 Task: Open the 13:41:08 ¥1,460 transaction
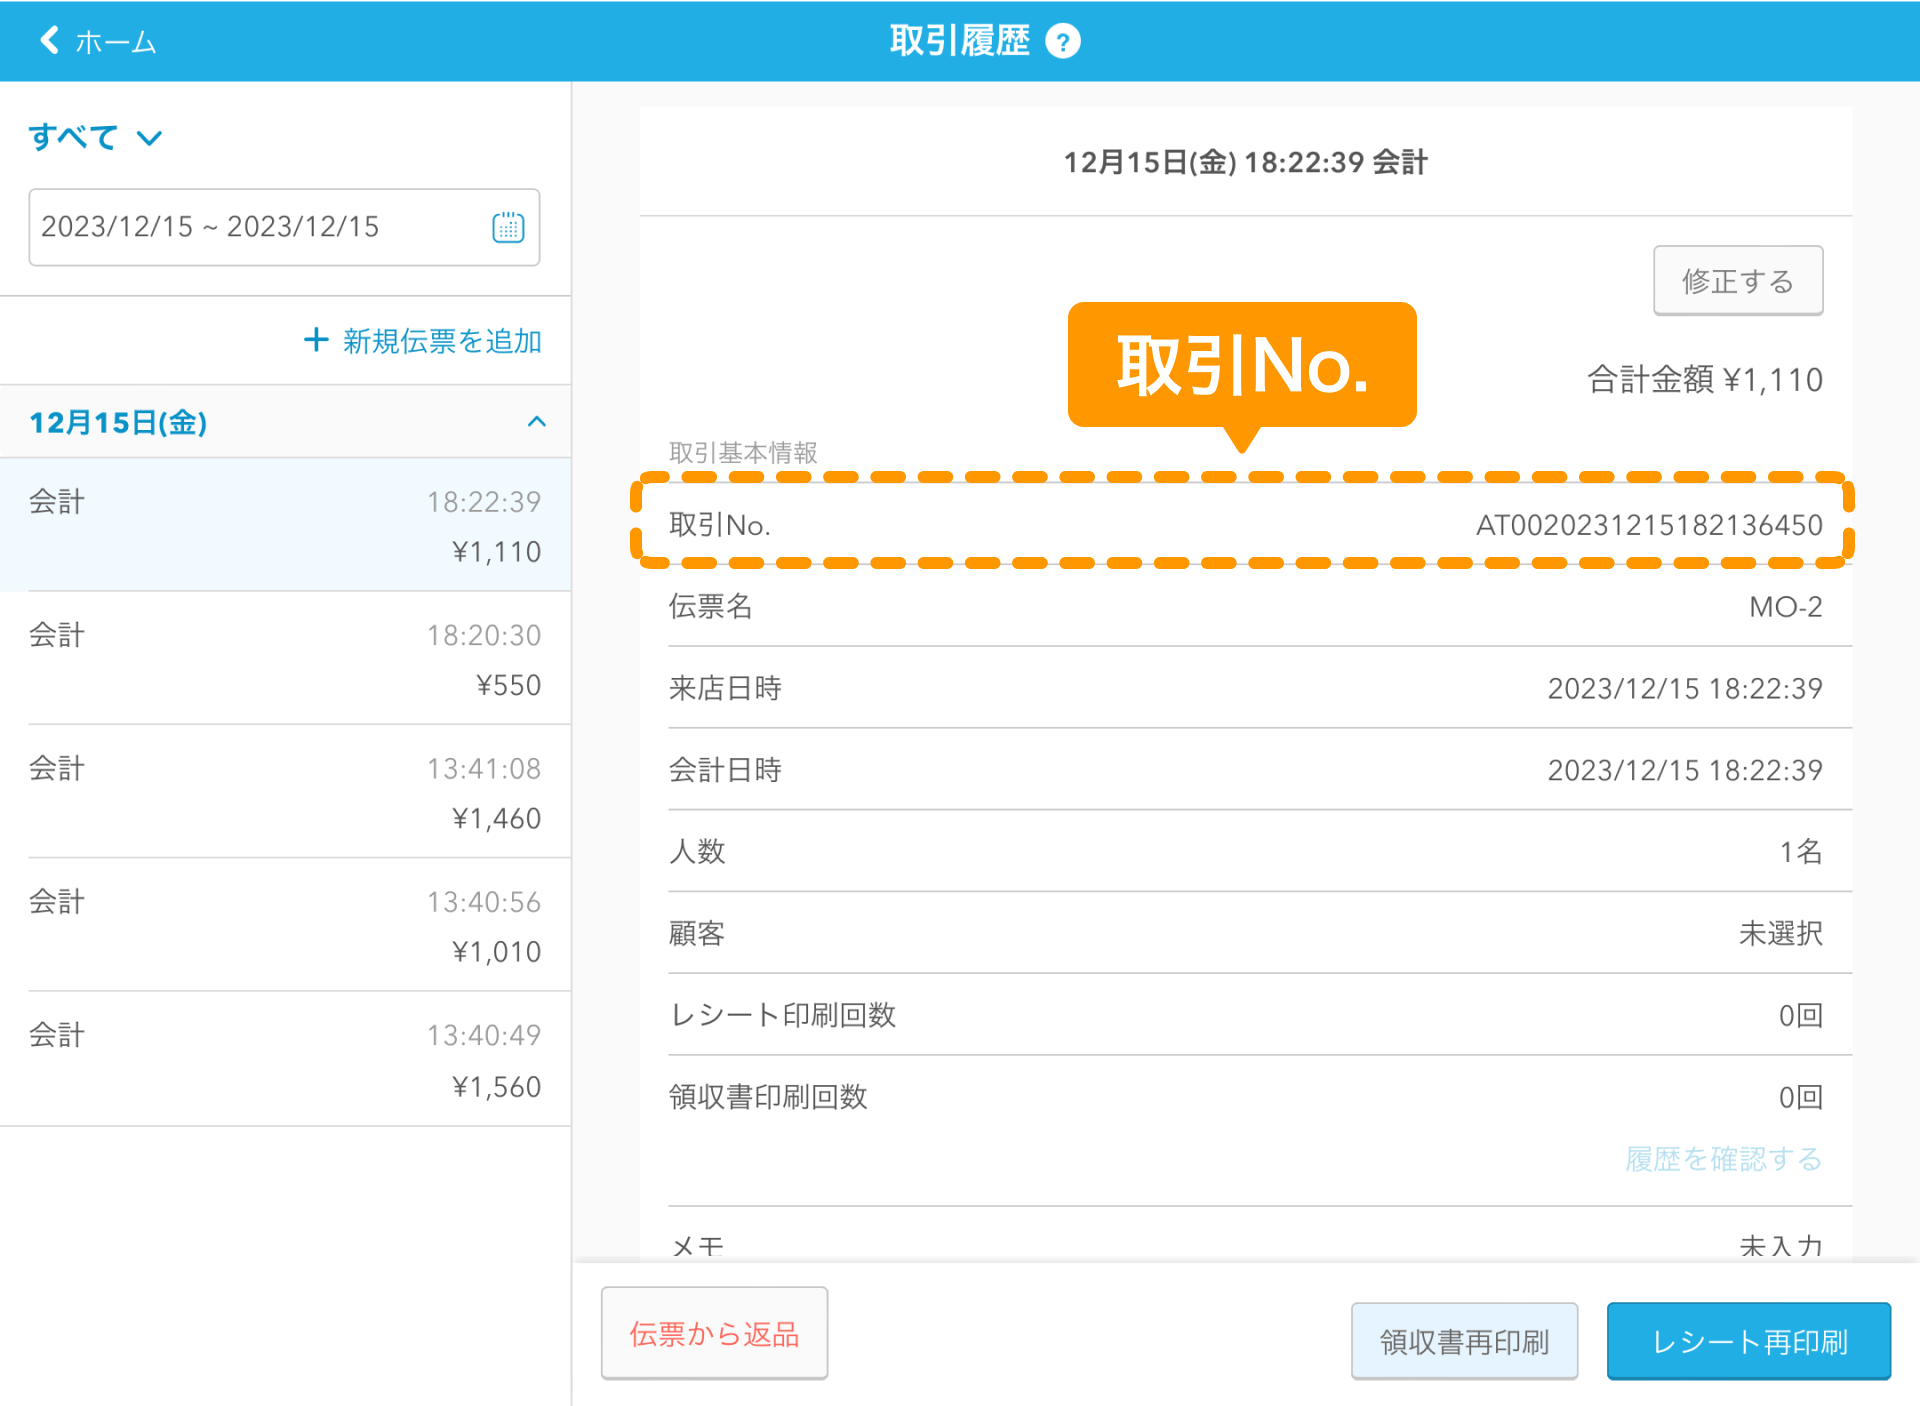click(x=285, y=792)
